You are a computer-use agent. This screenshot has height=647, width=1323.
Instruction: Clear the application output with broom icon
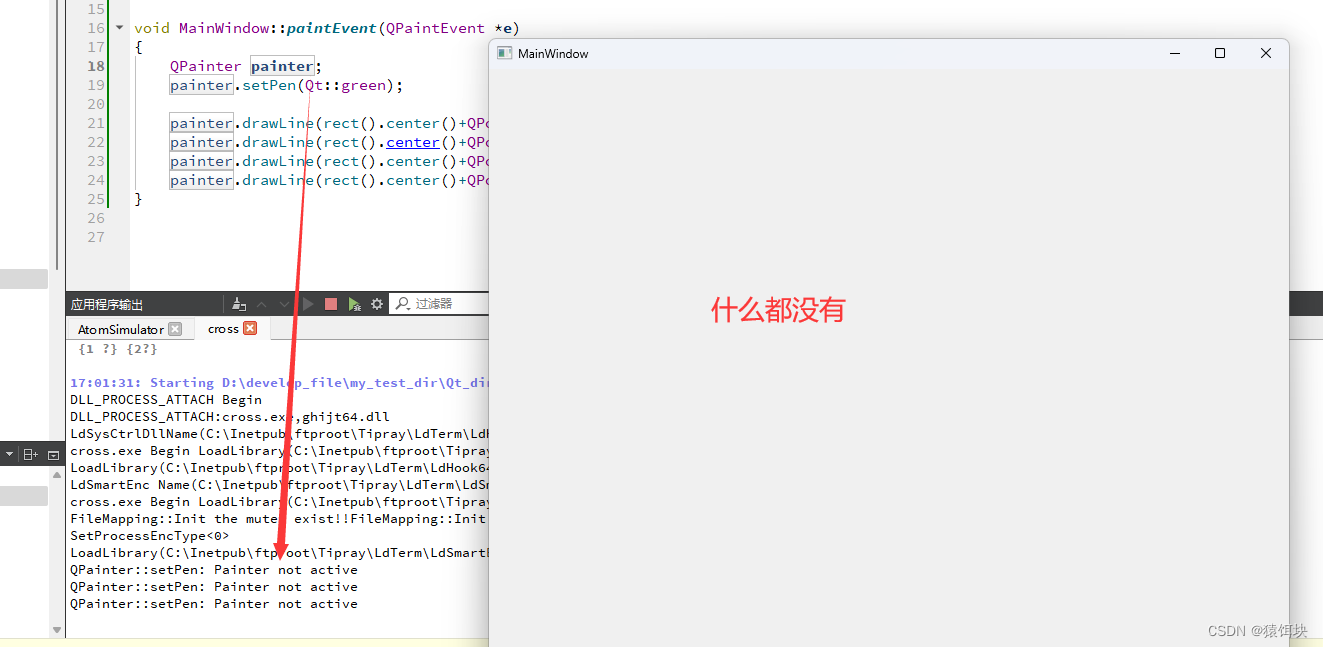[237, 302]
